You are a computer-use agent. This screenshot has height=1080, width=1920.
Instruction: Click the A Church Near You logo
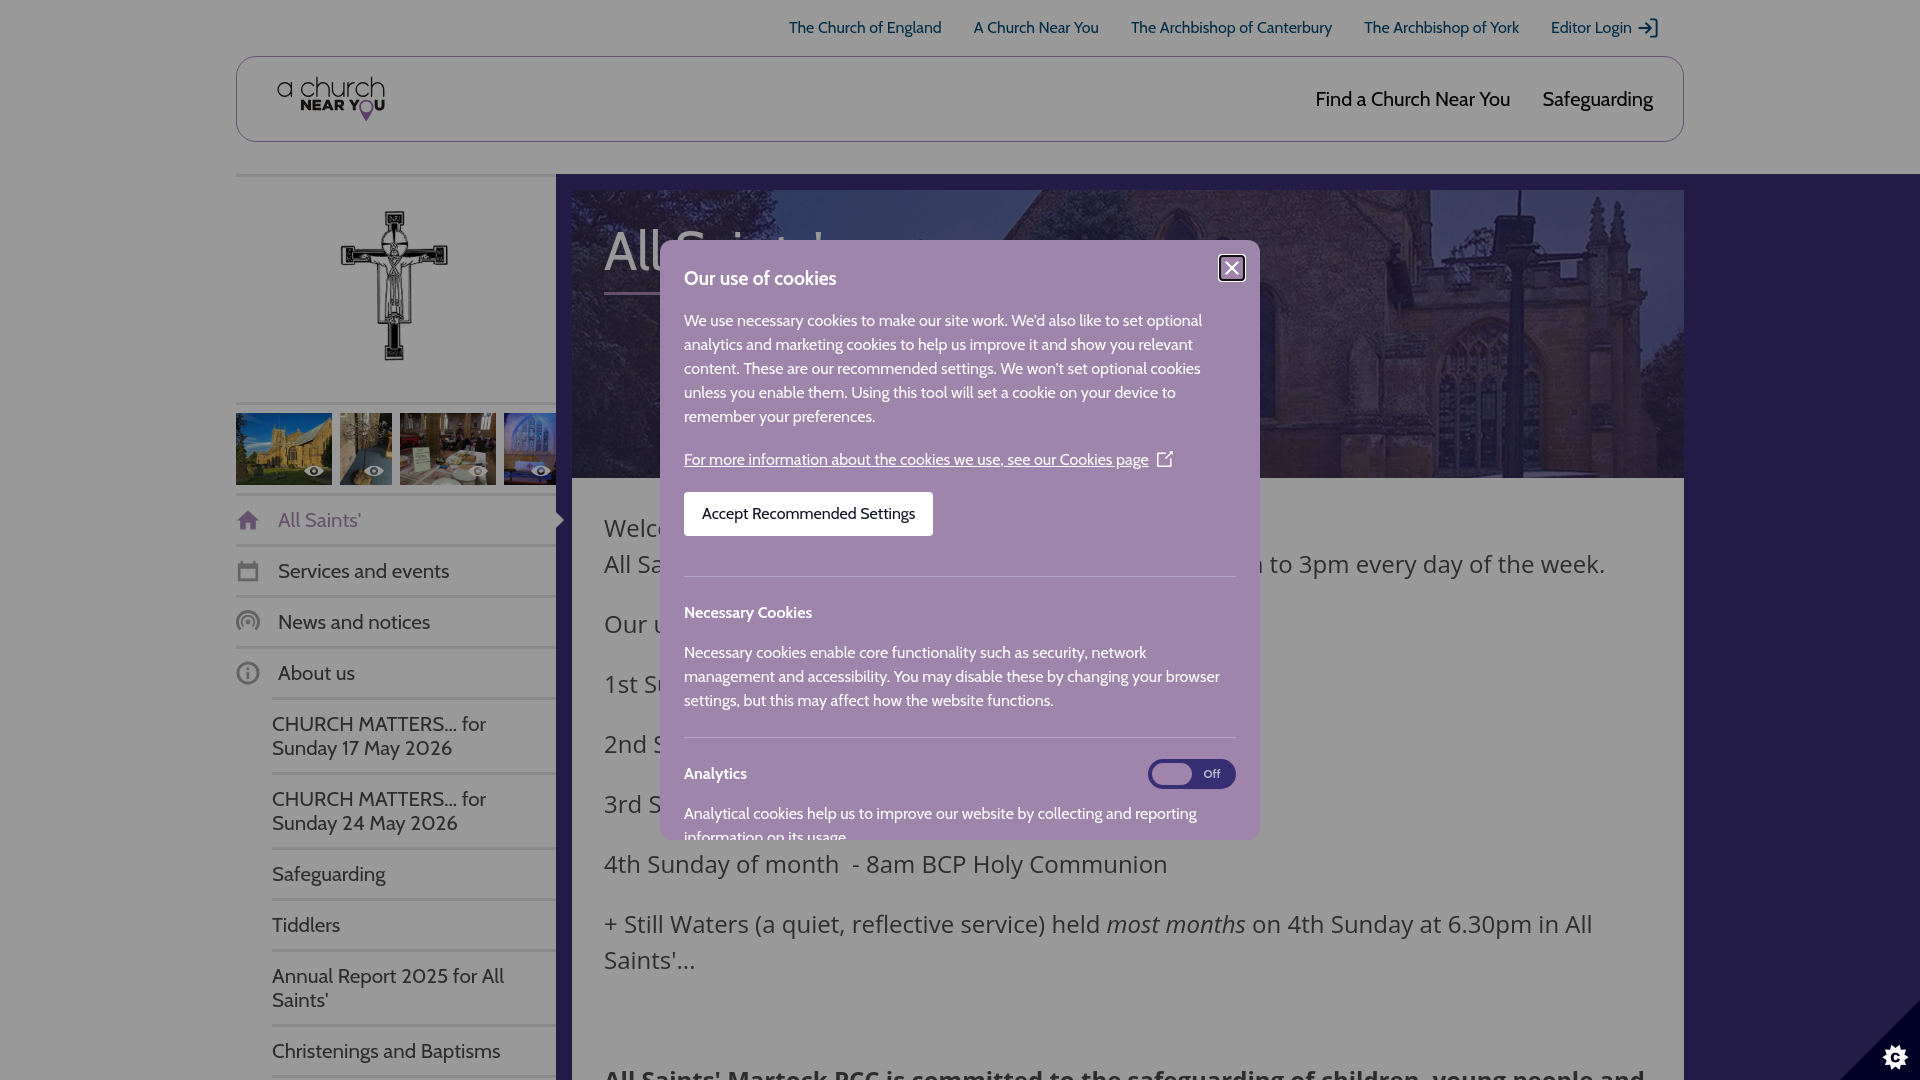[331, 99]
